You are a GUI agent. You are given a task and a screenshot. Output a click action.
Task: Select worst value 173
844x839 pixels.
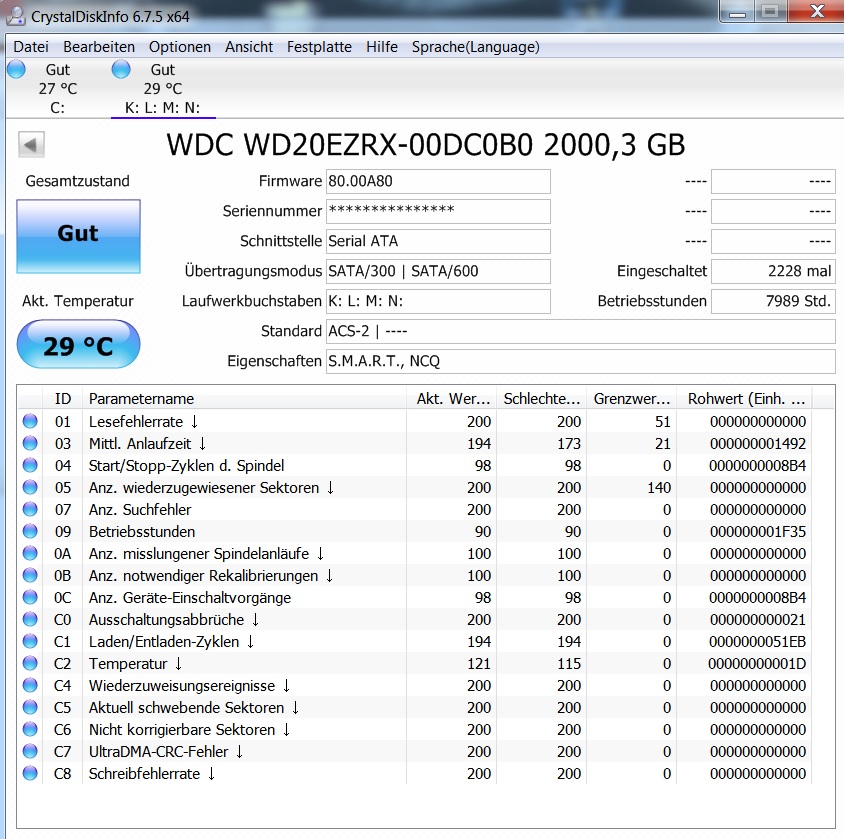tap(569, 443)
